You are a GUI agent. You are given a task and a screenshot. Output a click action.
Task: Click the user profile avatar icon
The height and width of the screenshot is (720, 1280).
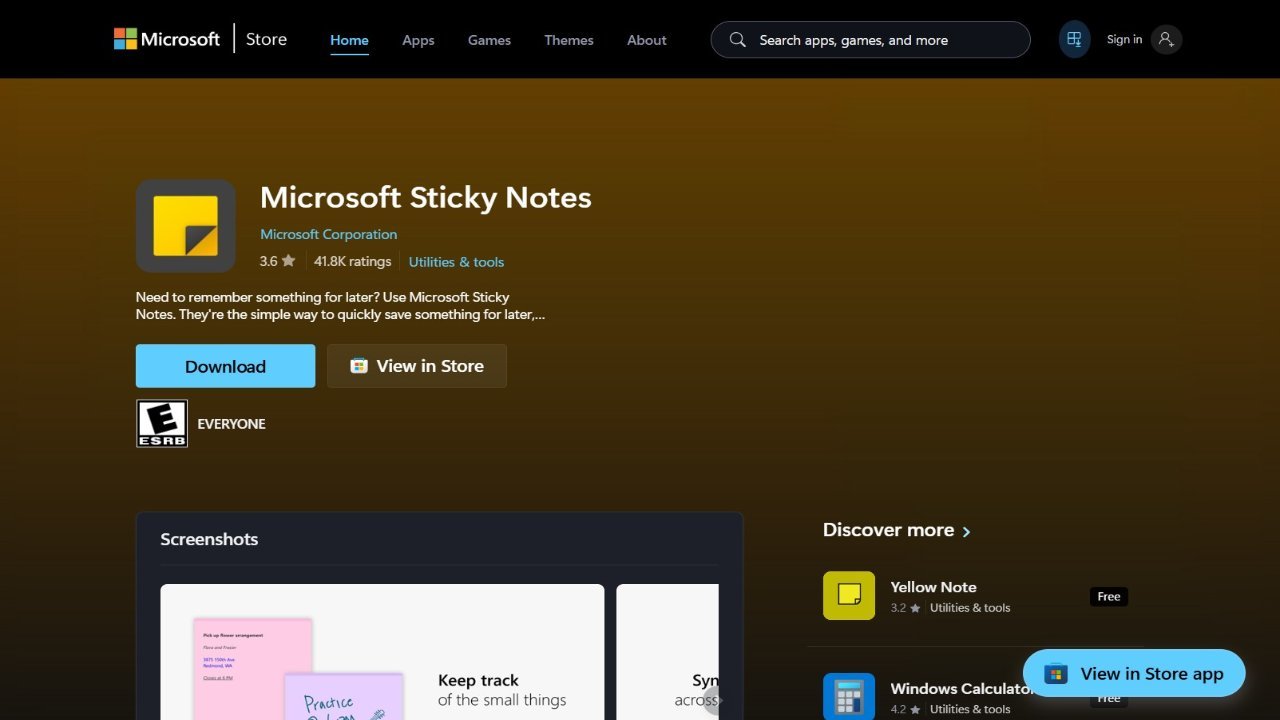(x=1166, y=39)
